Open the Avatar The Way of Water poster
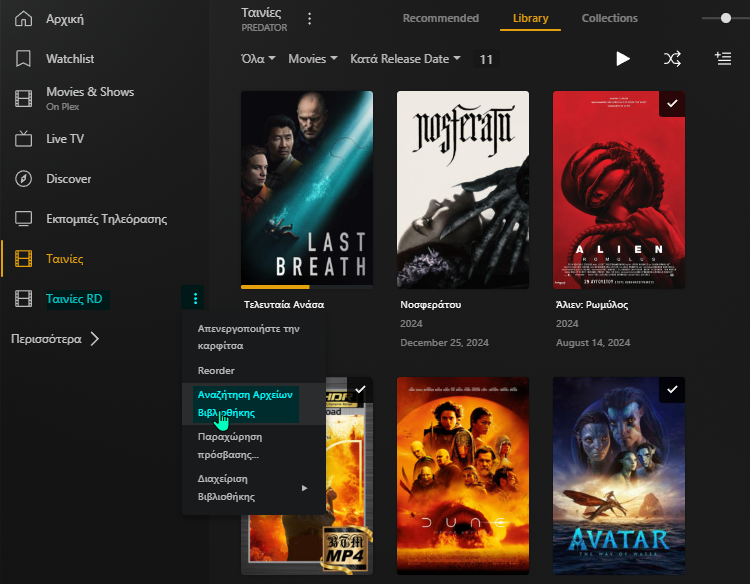Image resolution: width=750 pixels, height=584 pixels. [619, 475]
